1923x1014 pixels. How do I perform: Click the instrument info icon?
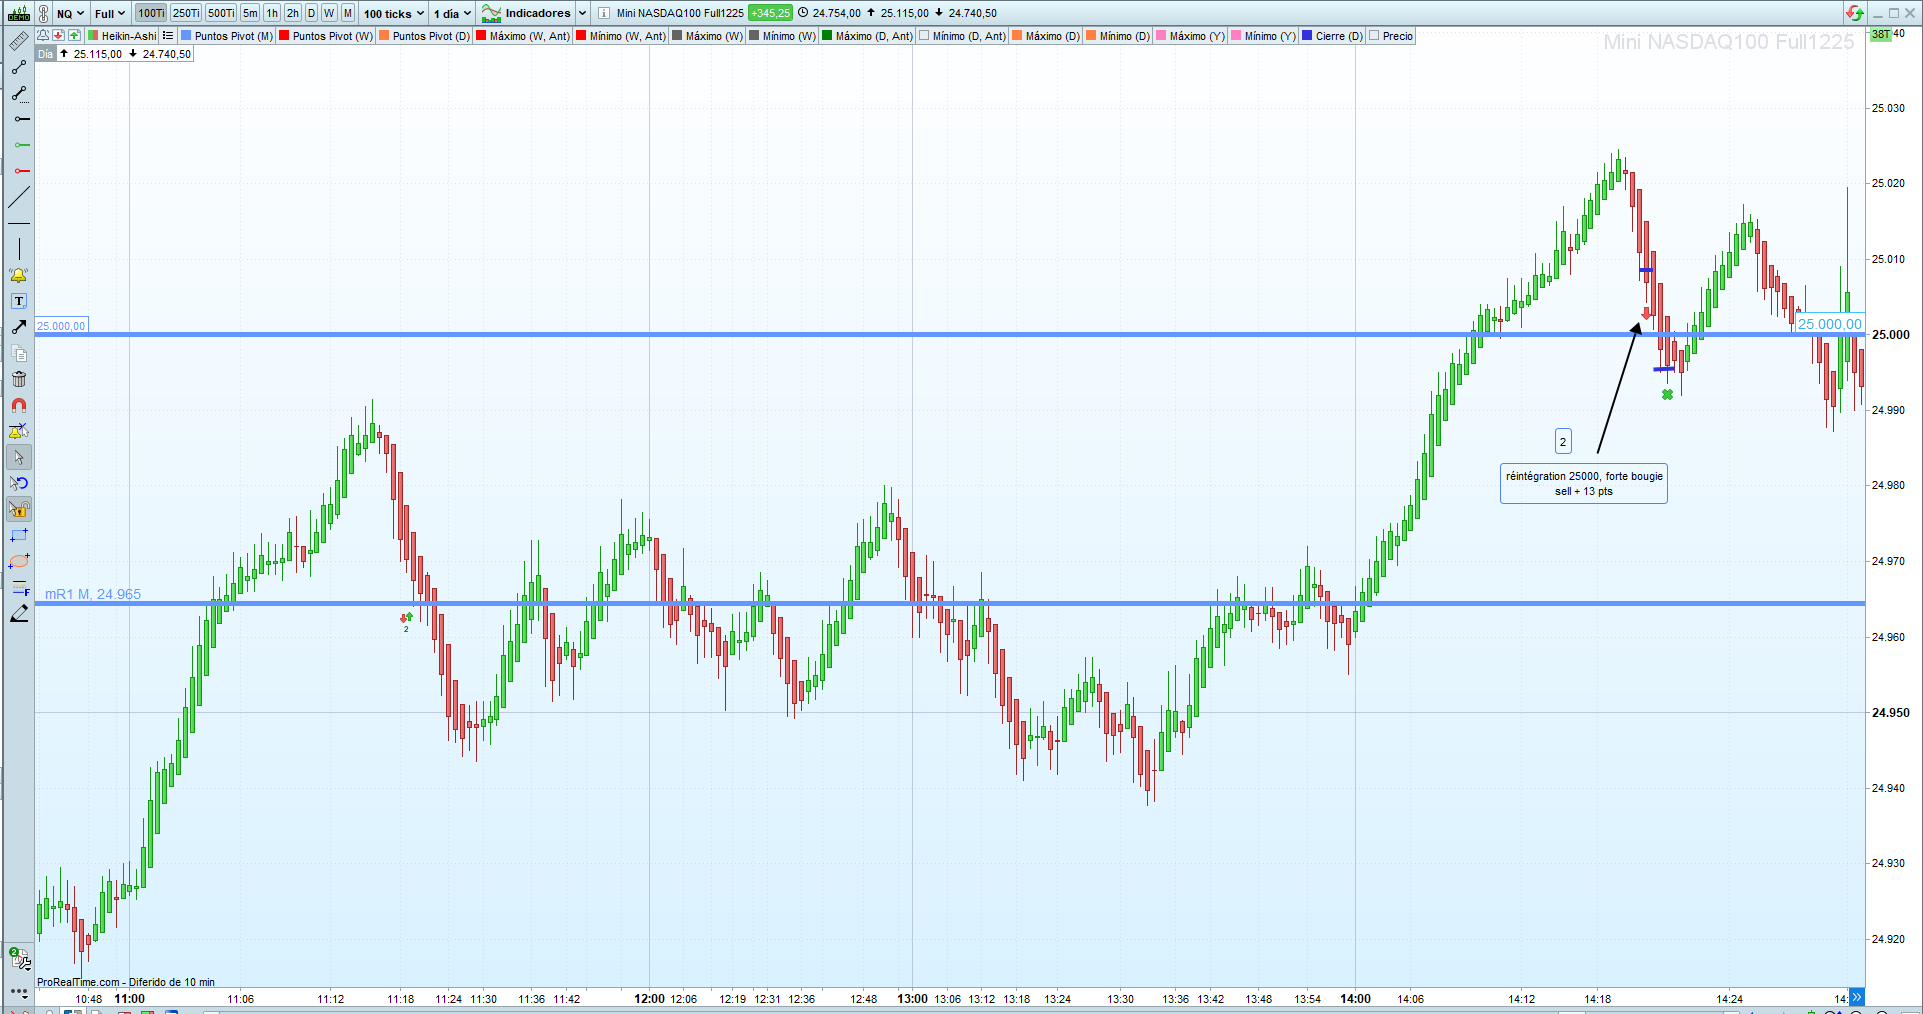604,13
